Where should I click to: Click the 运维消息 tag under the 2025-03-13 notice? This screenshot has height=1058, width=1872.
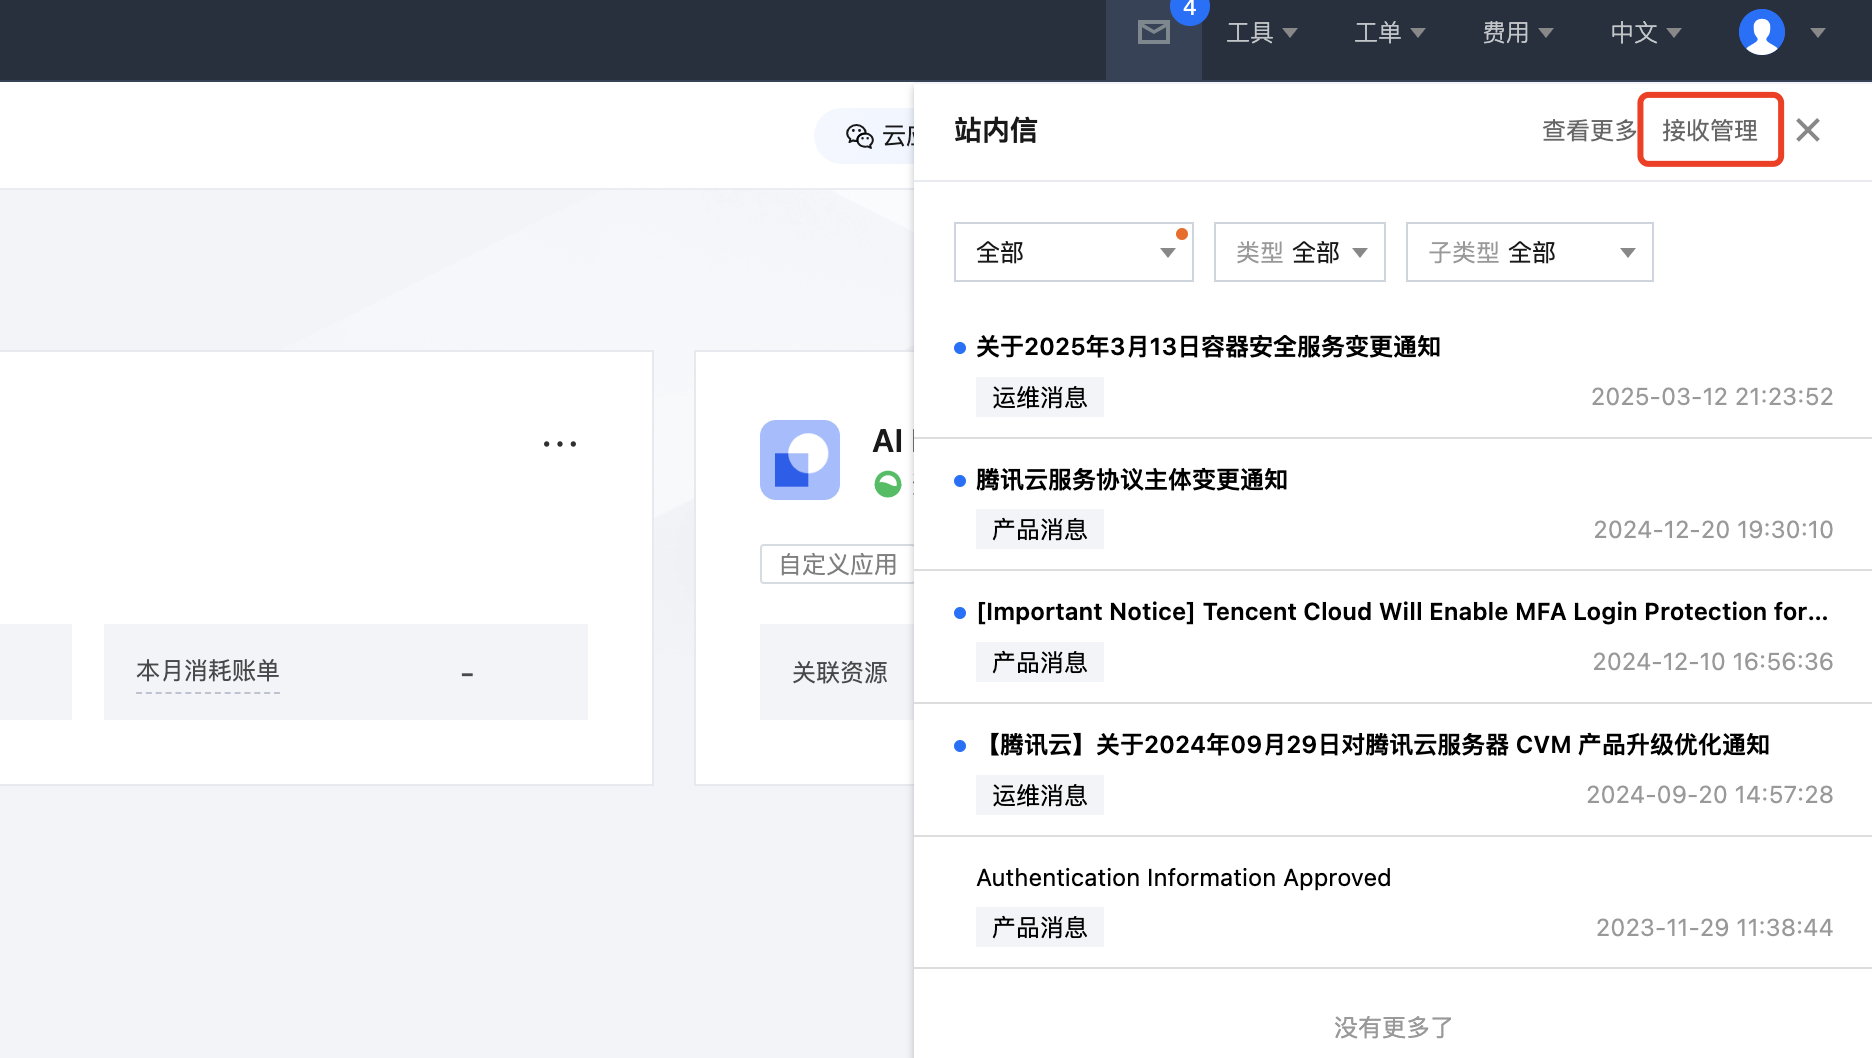click(x=1040, y=397)
